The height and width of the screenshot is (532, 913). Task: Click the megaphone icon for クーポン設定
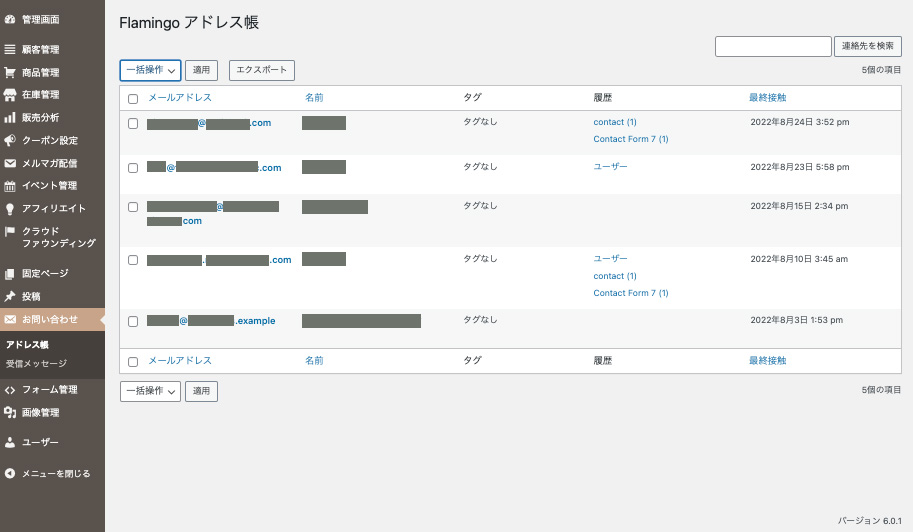[10, 141]
